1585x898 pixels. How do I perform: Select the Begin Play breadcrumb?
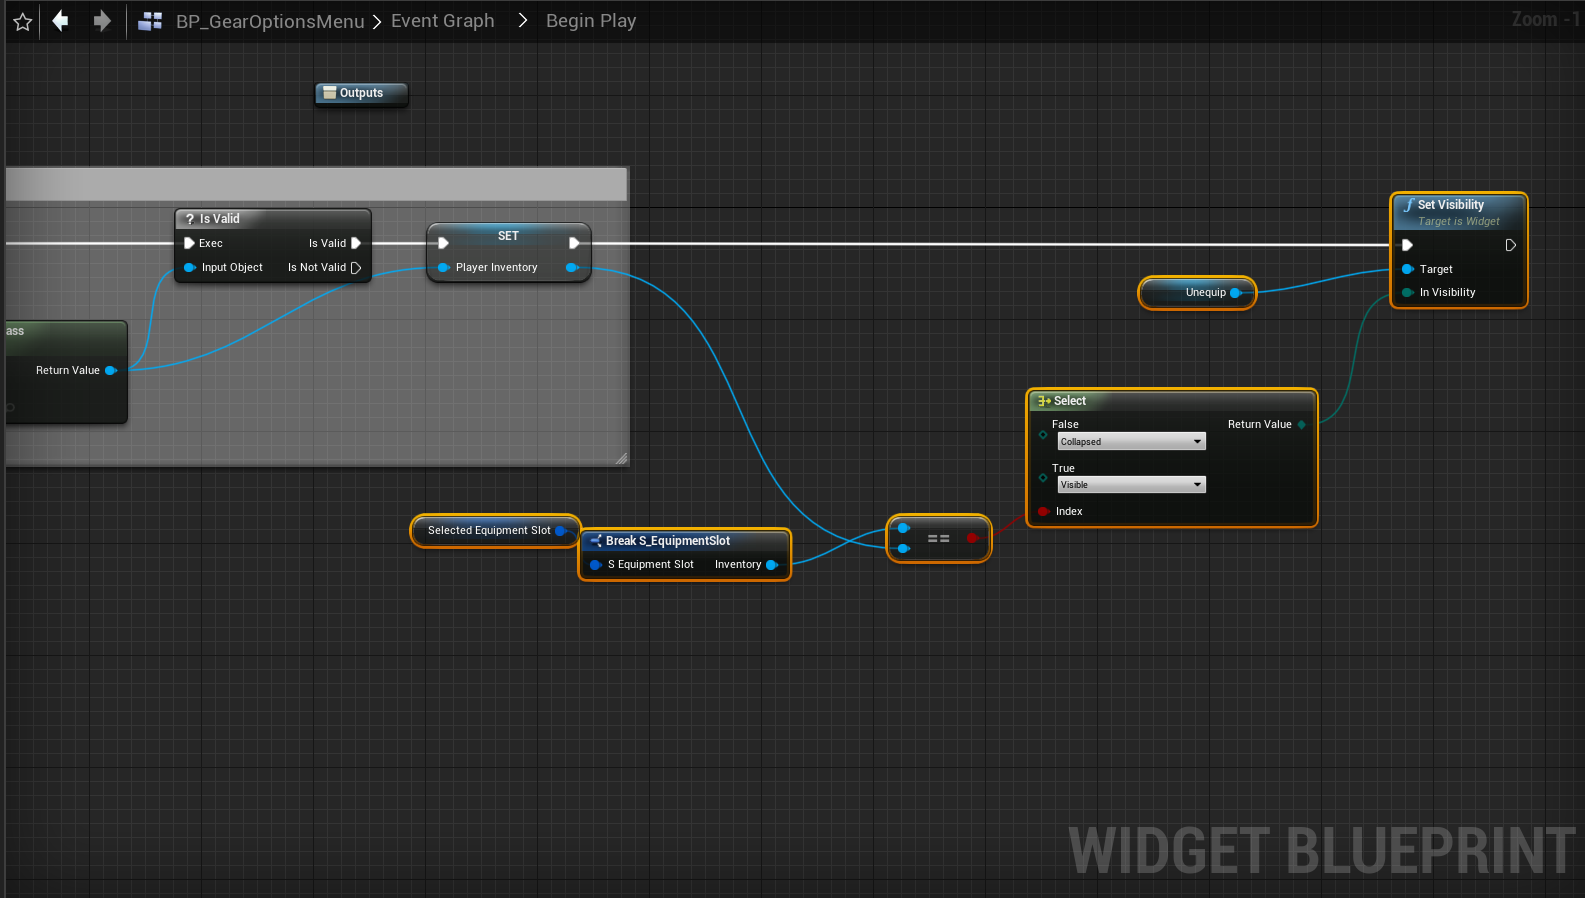590,21
